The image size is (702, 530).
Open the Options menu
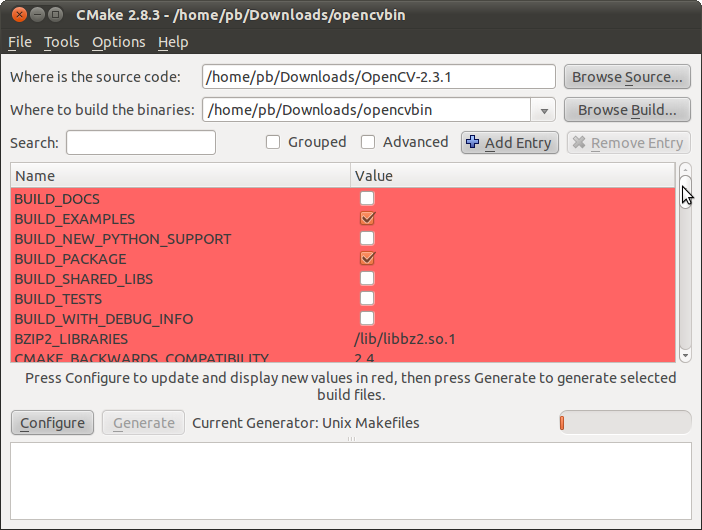tap(119, 42)
